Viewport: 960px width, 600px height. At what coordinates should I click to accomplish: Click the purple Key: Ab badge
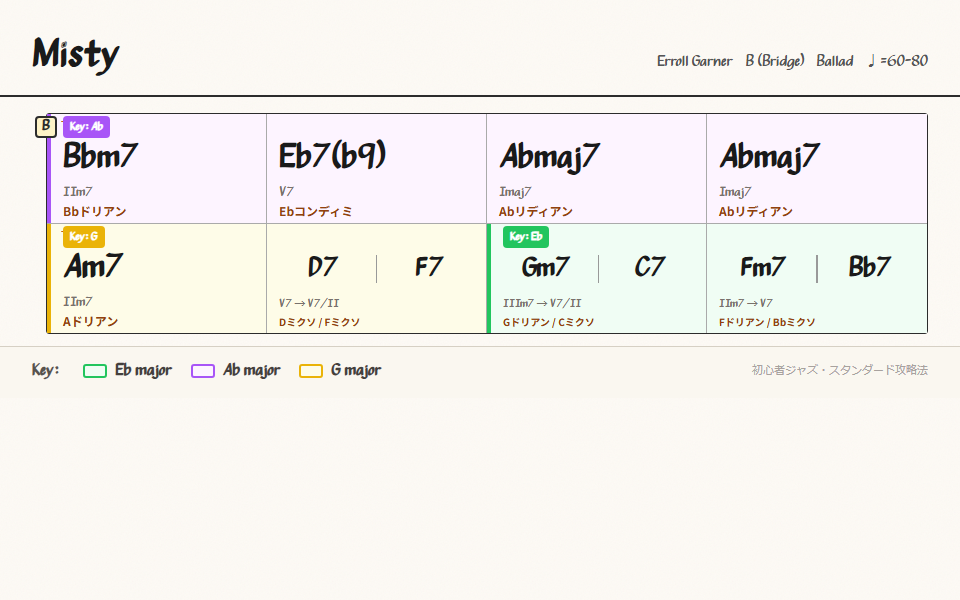point(86,127)
